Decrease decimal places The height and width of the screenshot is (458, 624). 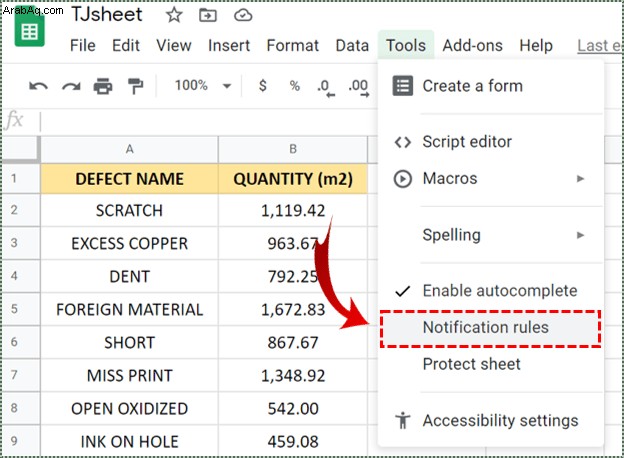click(x=326, y=88)
